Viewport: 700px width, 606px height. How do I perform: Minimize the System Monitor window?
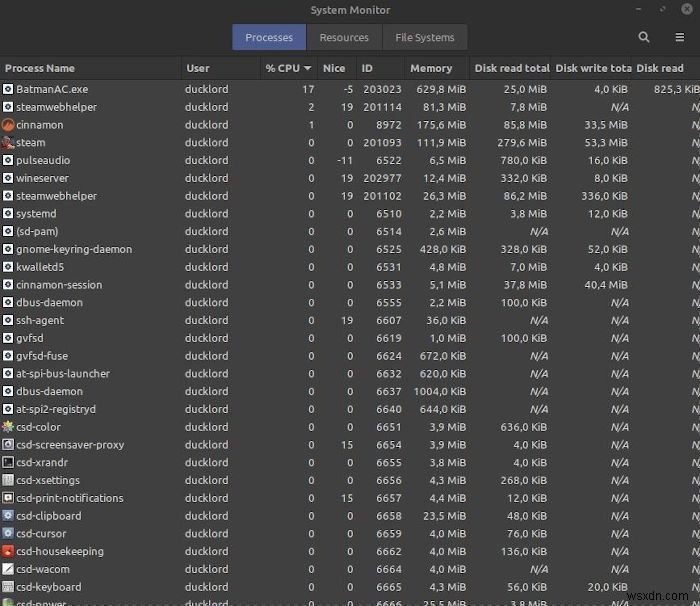coord(638,9)
